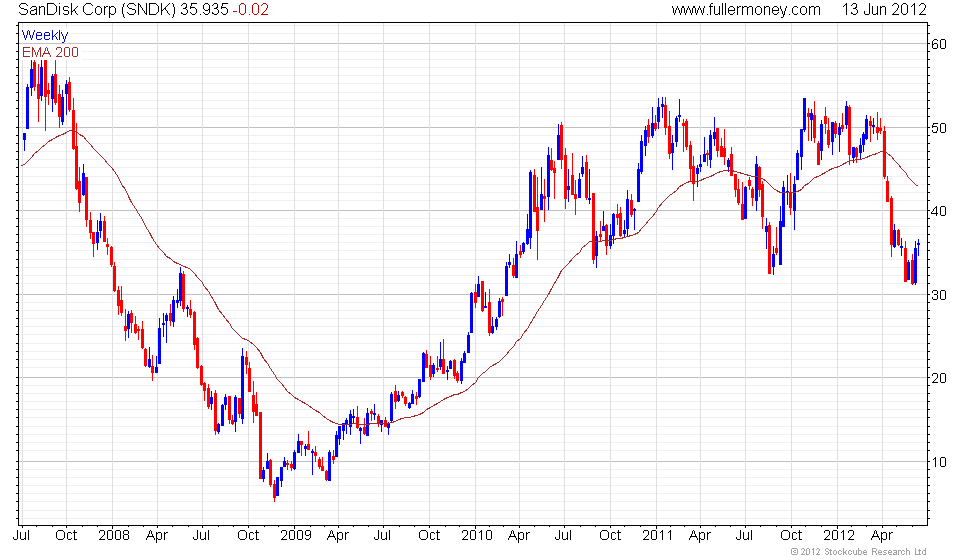Select the 35.935 last price value

[204, 9]
